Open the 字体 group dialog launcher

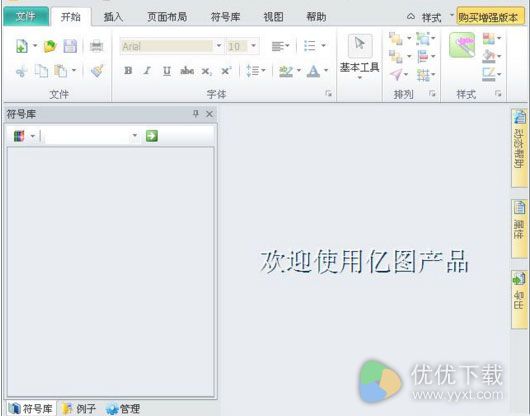tap(328, 94)
